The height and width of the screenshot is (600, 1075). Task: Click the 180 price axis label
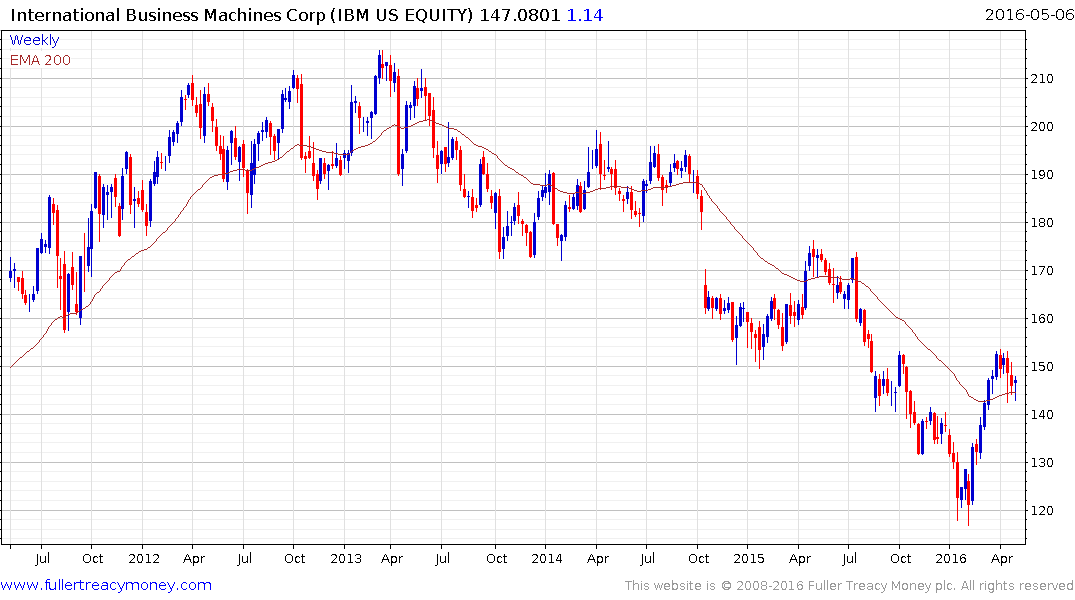point(1042,223)
